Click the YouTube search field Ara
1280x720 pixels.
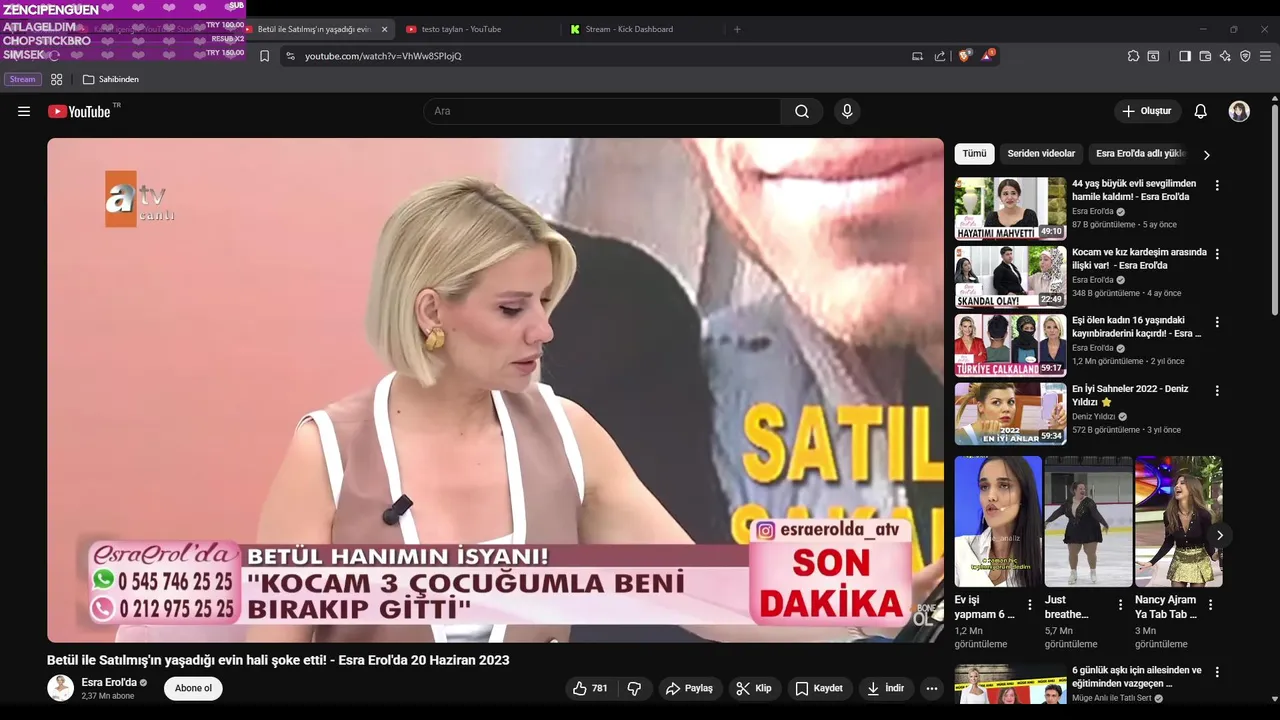(602, 111)
